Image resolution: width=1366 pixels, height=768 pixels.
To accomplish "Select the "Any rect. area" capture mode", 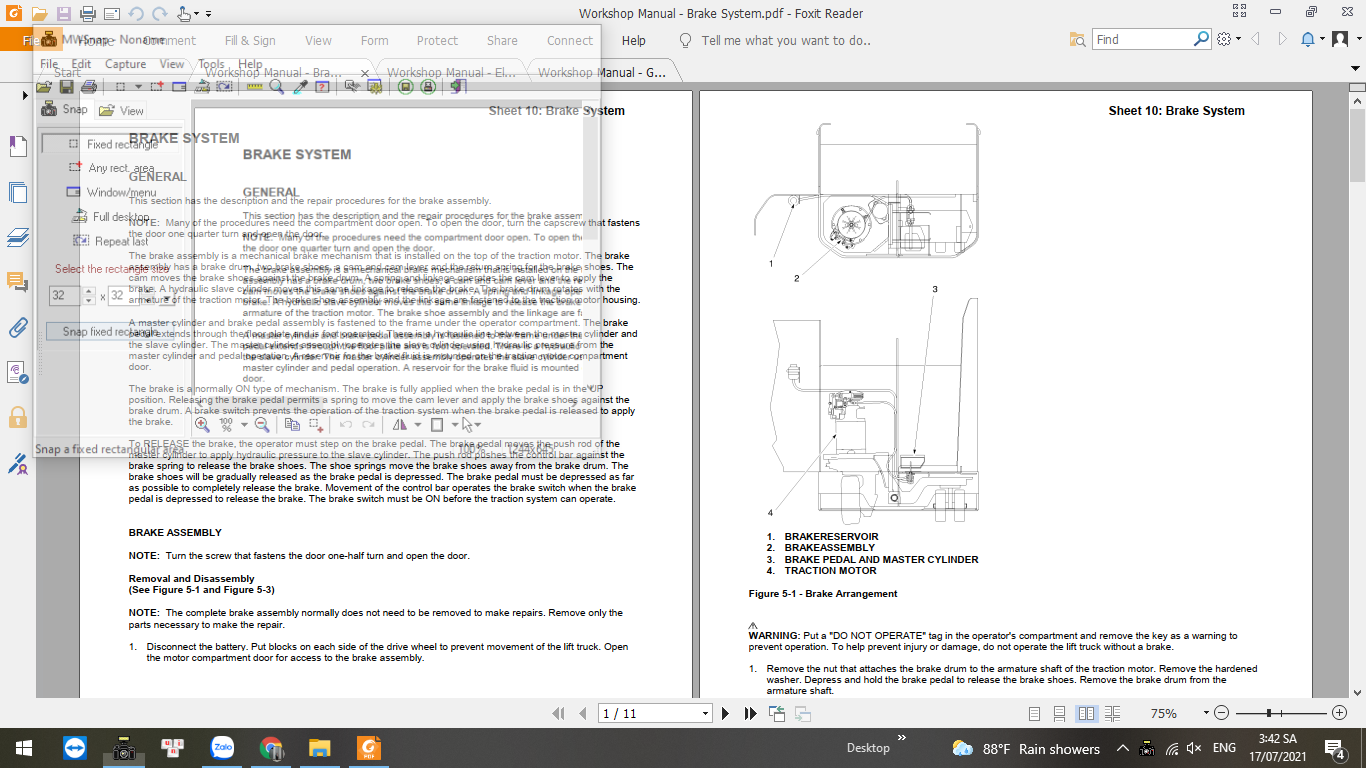I will coord(121,167).
